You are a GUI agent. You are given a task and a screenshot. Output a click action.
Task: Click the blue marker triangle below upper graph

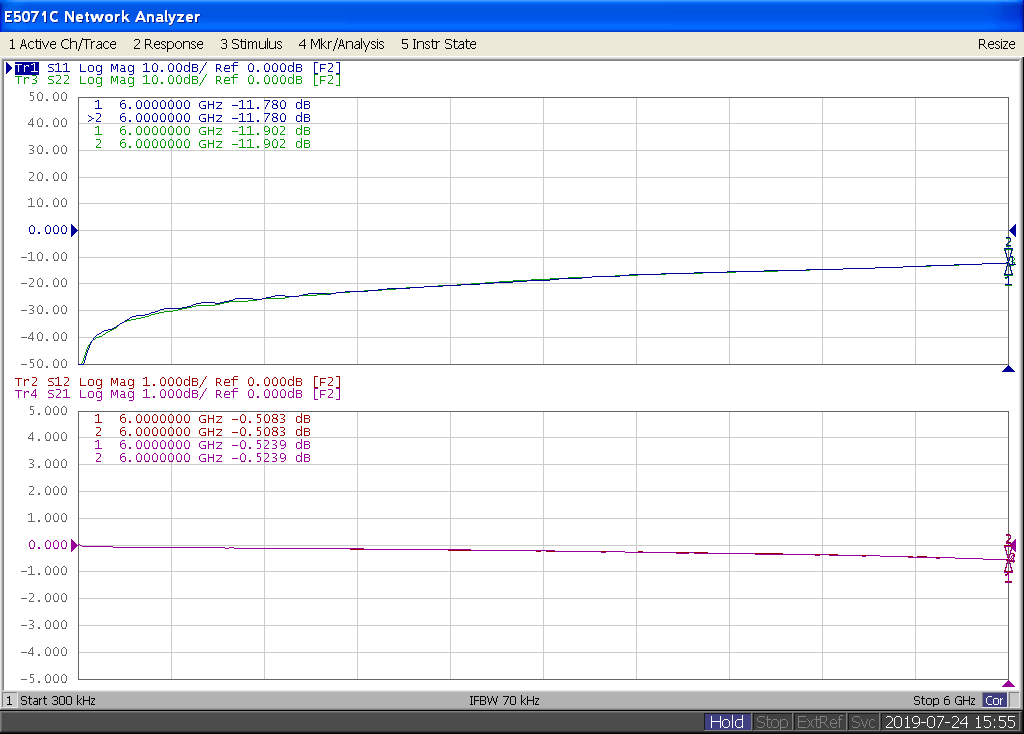point(1008,369)
